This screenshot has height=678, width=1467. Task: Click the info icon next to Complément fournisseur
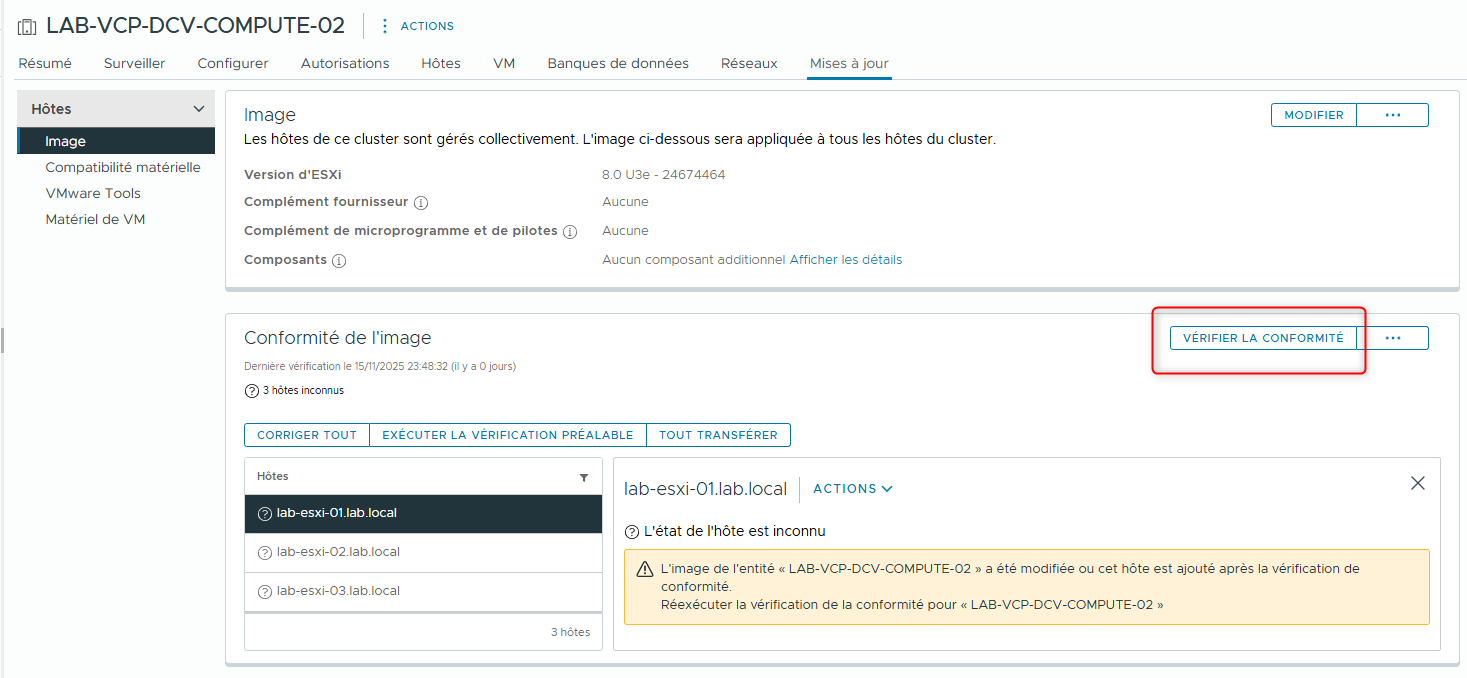(x=419, y=202)
